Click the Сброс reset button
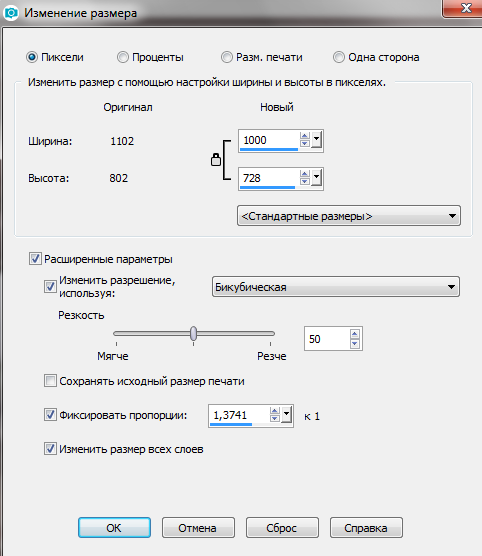Viewport: 482px width, 556px height. pos(282,528)
